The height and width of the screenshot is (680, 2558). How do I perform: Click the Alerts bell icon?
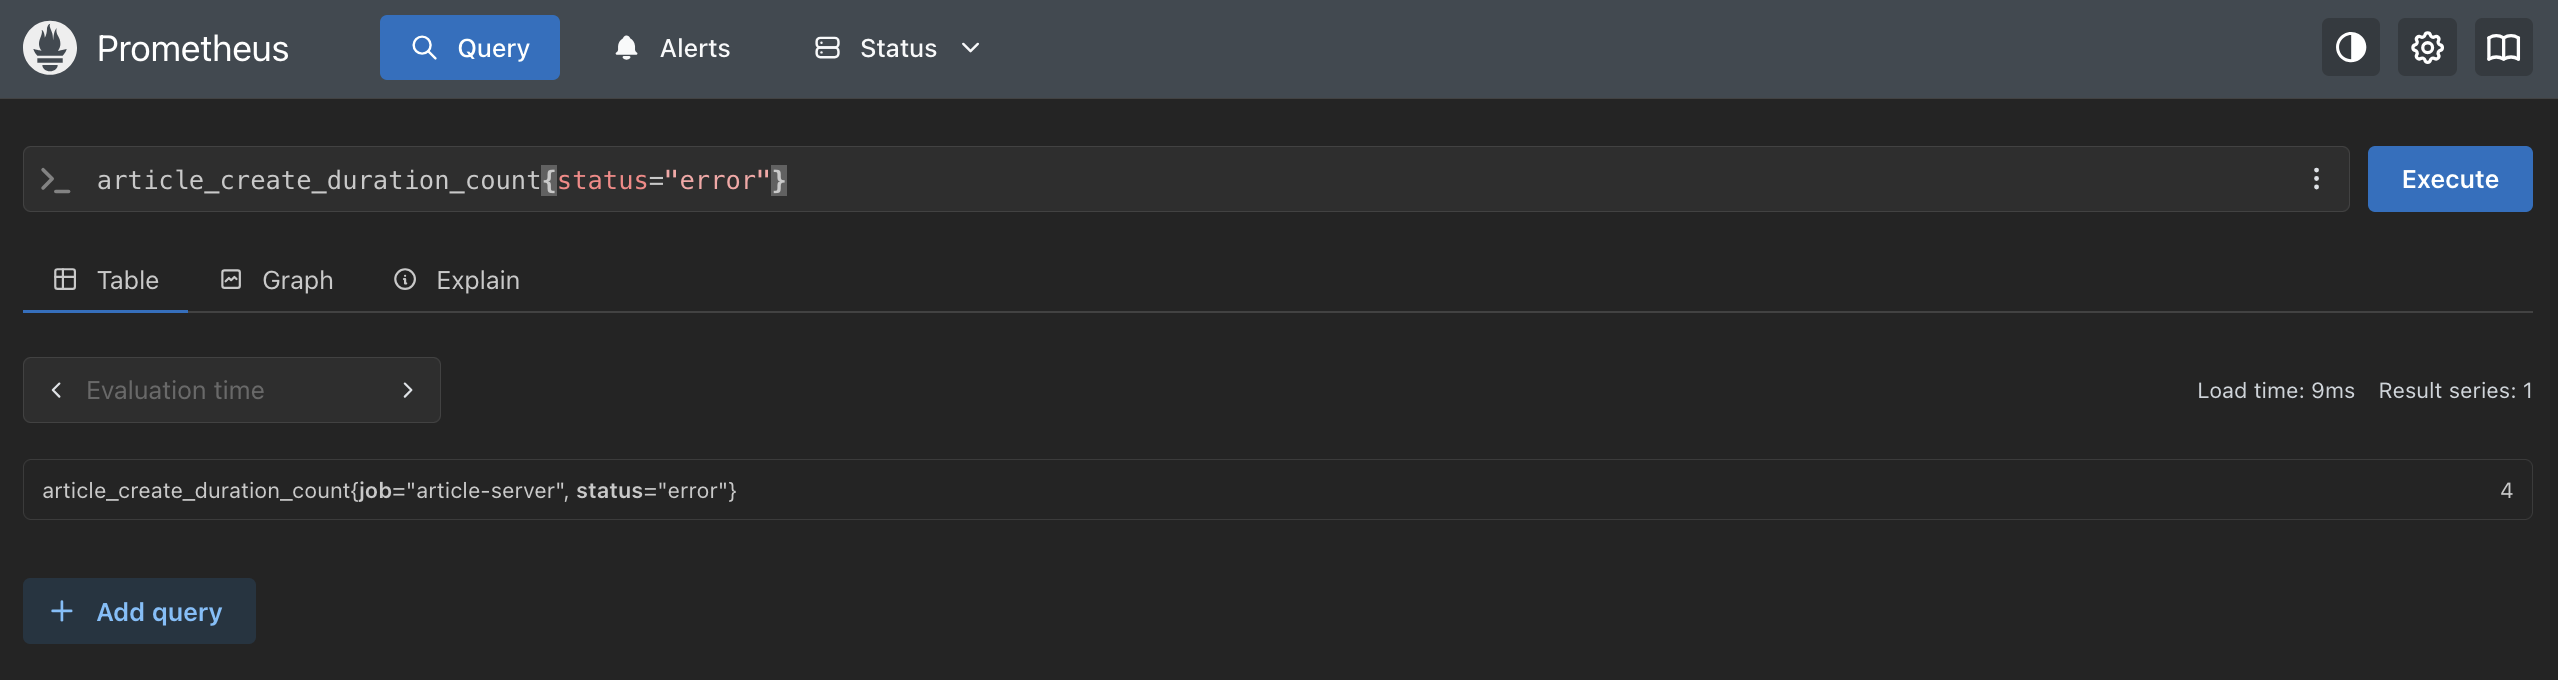click(x=626, y=48)
